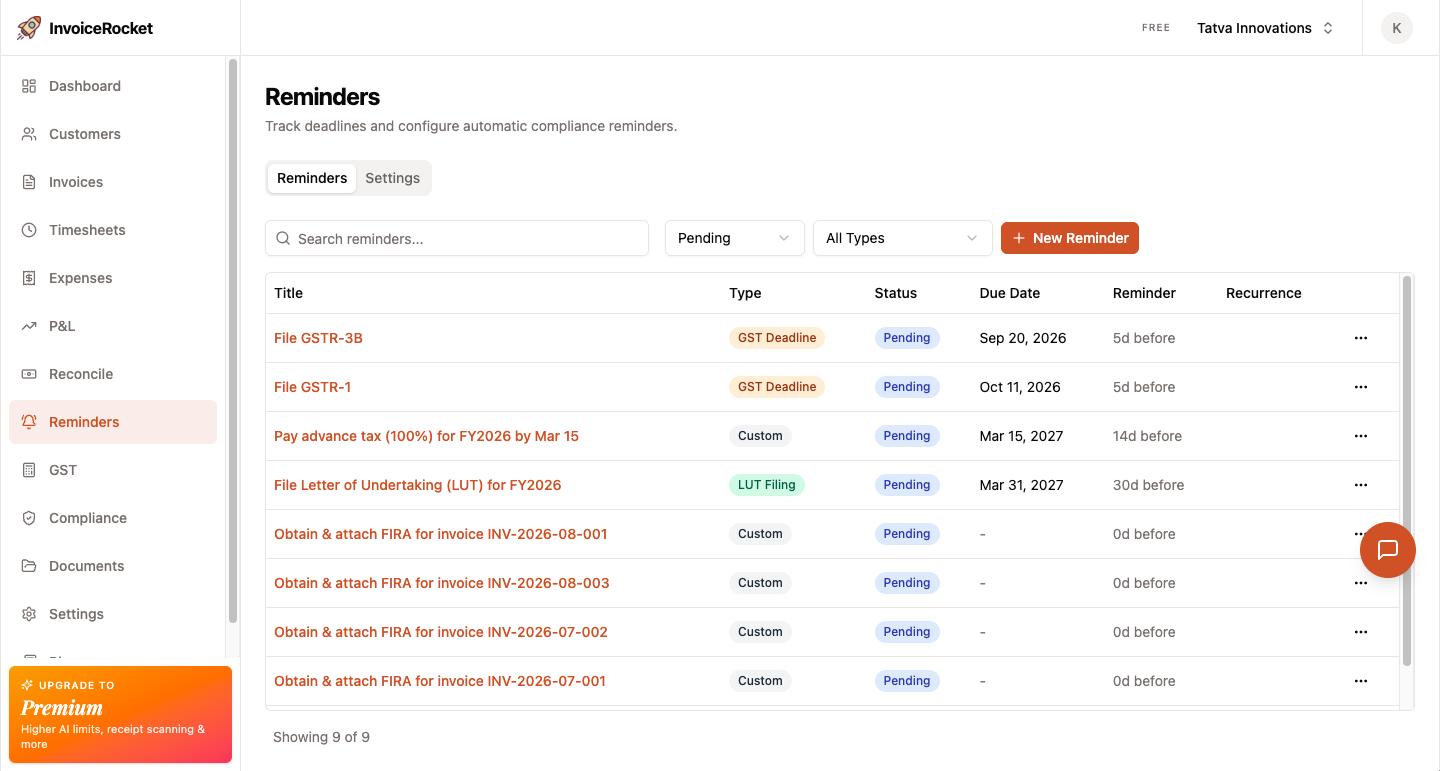Open the Pay advance tax FY2026 reminder
Image resolution: width=1440 pixels, height=771 pixels.
pyautogui.click(x=426, y=436)
